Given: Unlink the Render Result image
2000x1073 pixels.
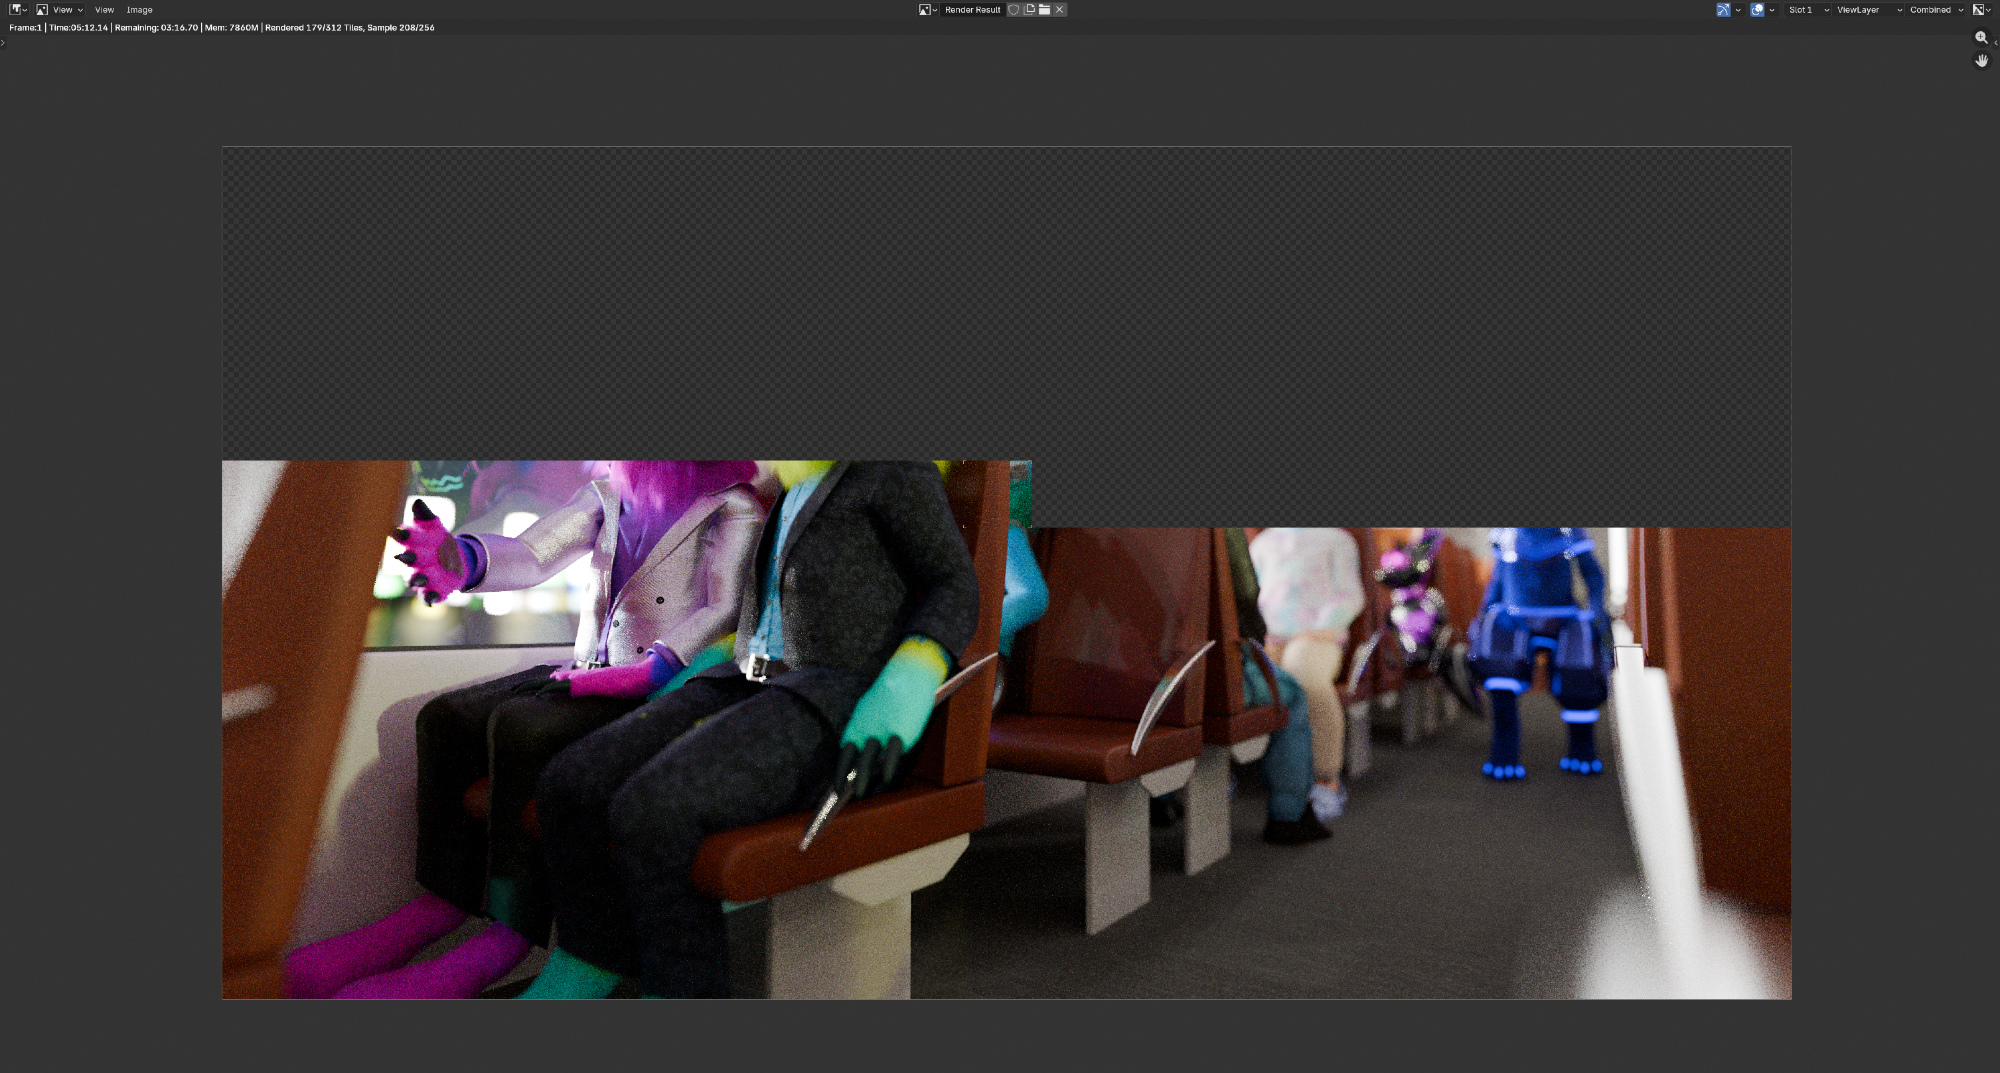Looking at the screenshot, I should tap(1060, 10).
